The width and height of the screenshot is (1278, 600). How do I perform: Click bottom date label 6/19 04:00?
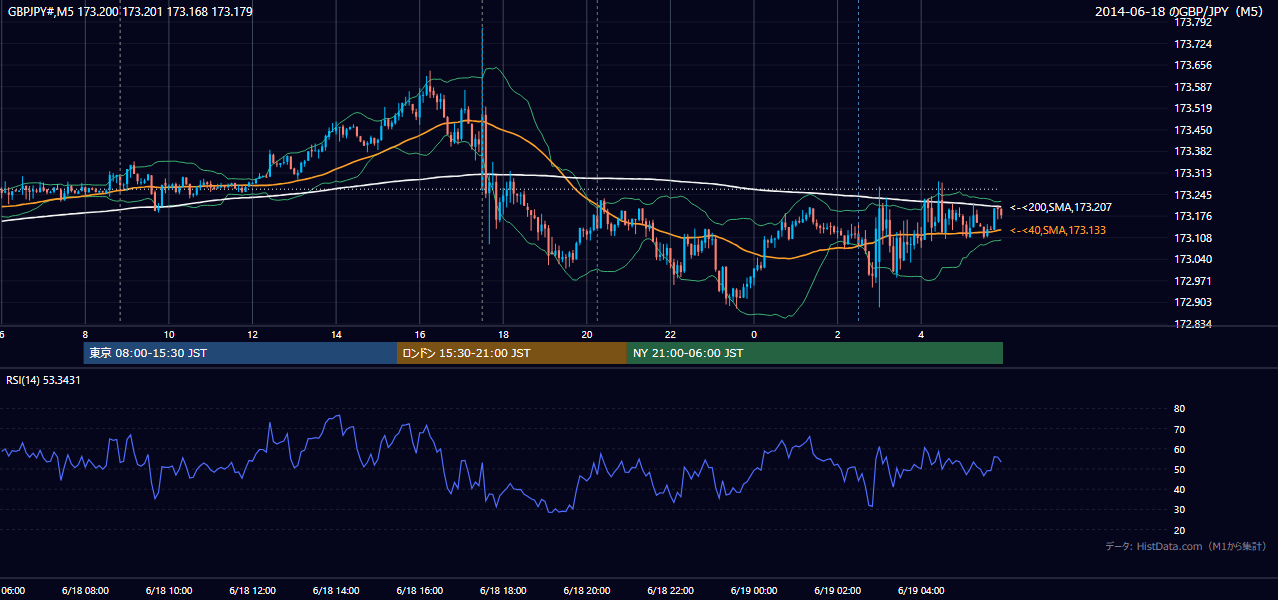[921, 591]
